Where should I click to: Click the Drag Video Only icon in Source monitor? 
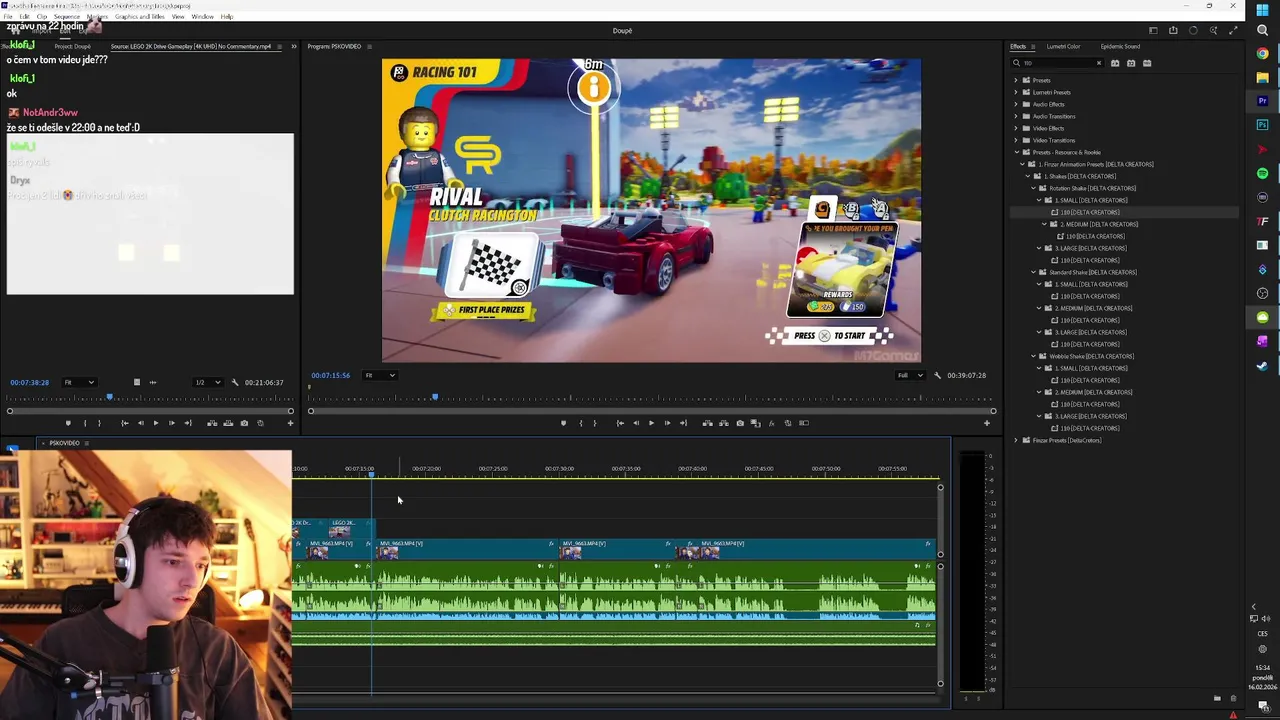tap(137, 382)
